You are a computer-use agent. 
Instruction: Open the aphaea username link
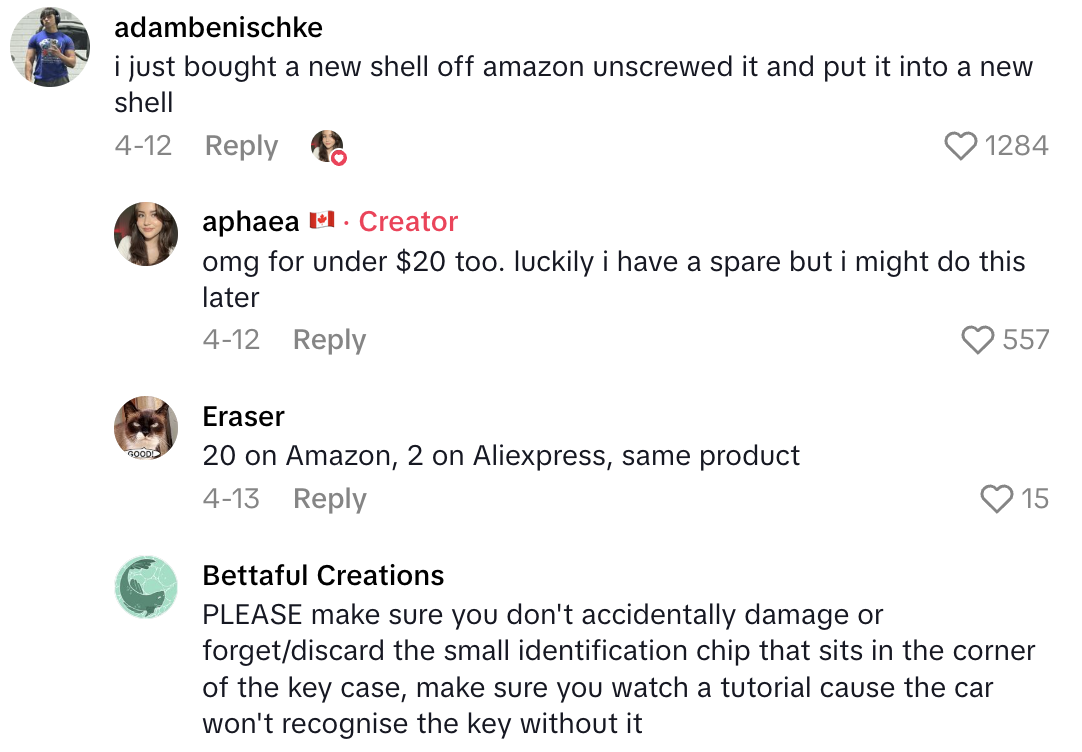coord(250,221)
